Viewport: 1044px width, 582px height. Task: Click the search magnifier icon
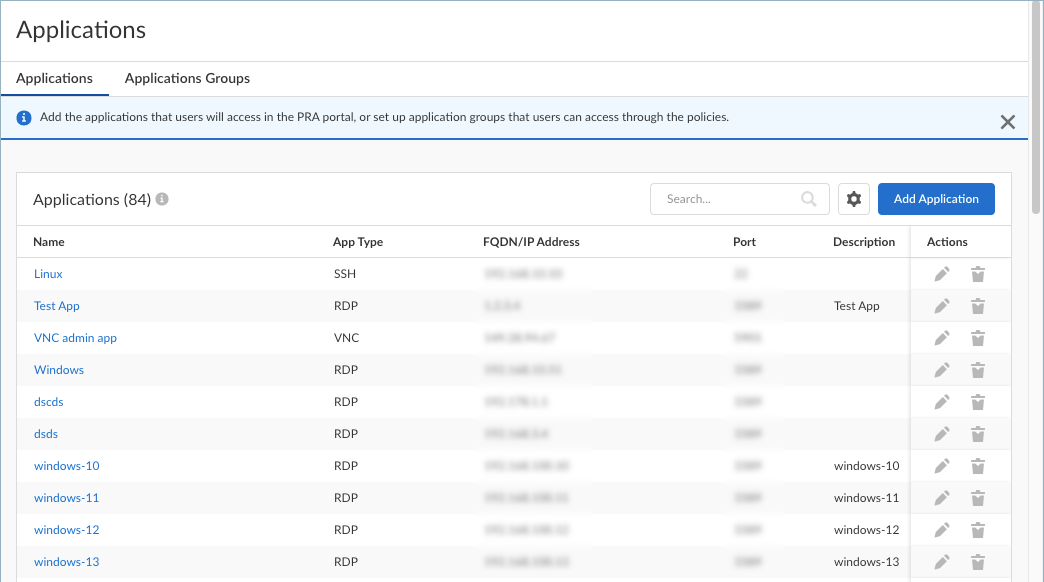point(808,199)
